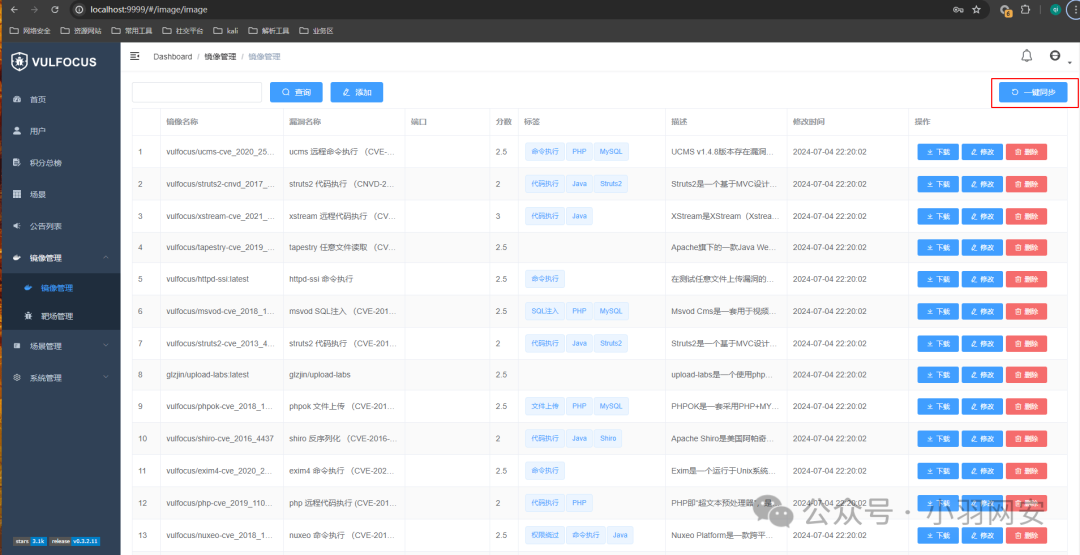1080x555 pixels.
Task: Download the ucms-cve_2020_25 image
Action: tap(937, 152)
